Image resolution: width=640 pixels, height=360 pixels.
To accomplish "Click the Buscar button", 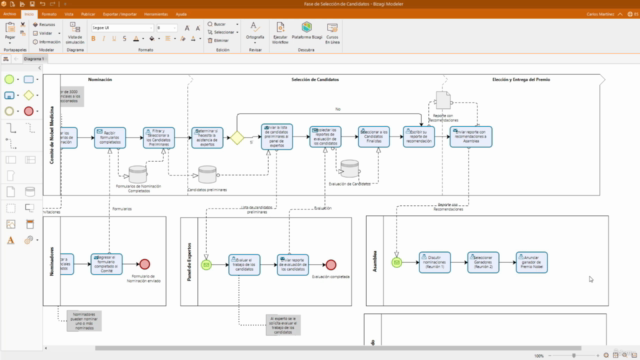I will click(217, 24).
